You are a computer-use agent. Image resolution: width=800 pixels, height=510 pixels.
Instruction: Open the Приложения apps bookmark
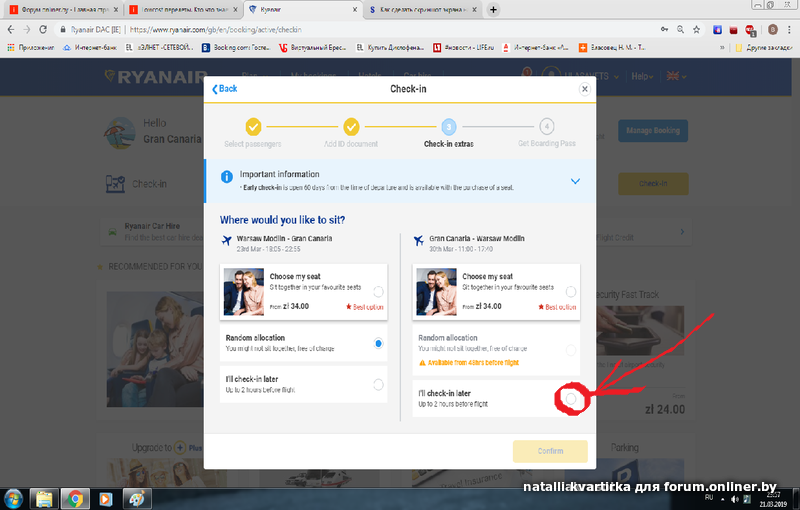(31, 47)
